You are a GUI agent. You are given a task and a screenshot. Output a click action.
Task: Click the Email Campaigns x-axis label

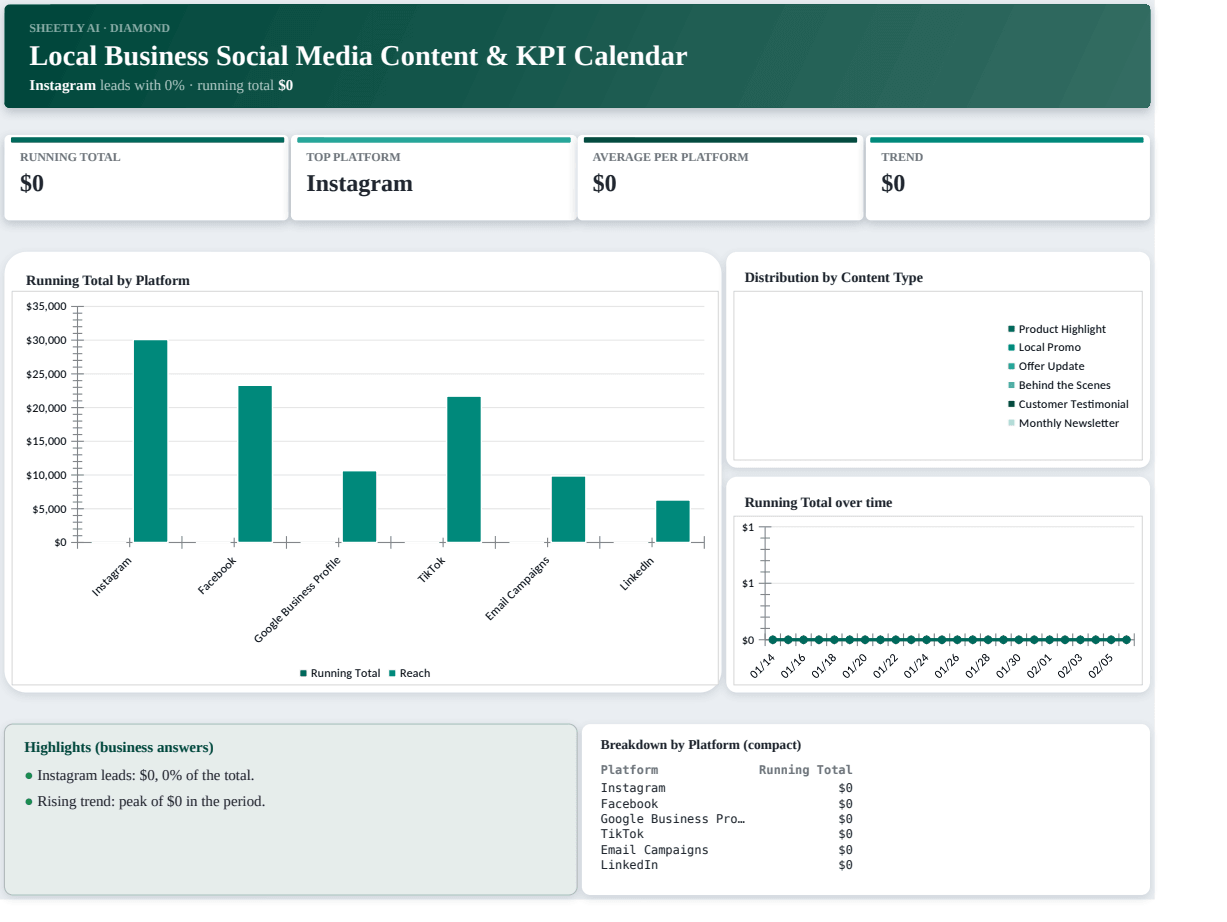tap(517, 588)
